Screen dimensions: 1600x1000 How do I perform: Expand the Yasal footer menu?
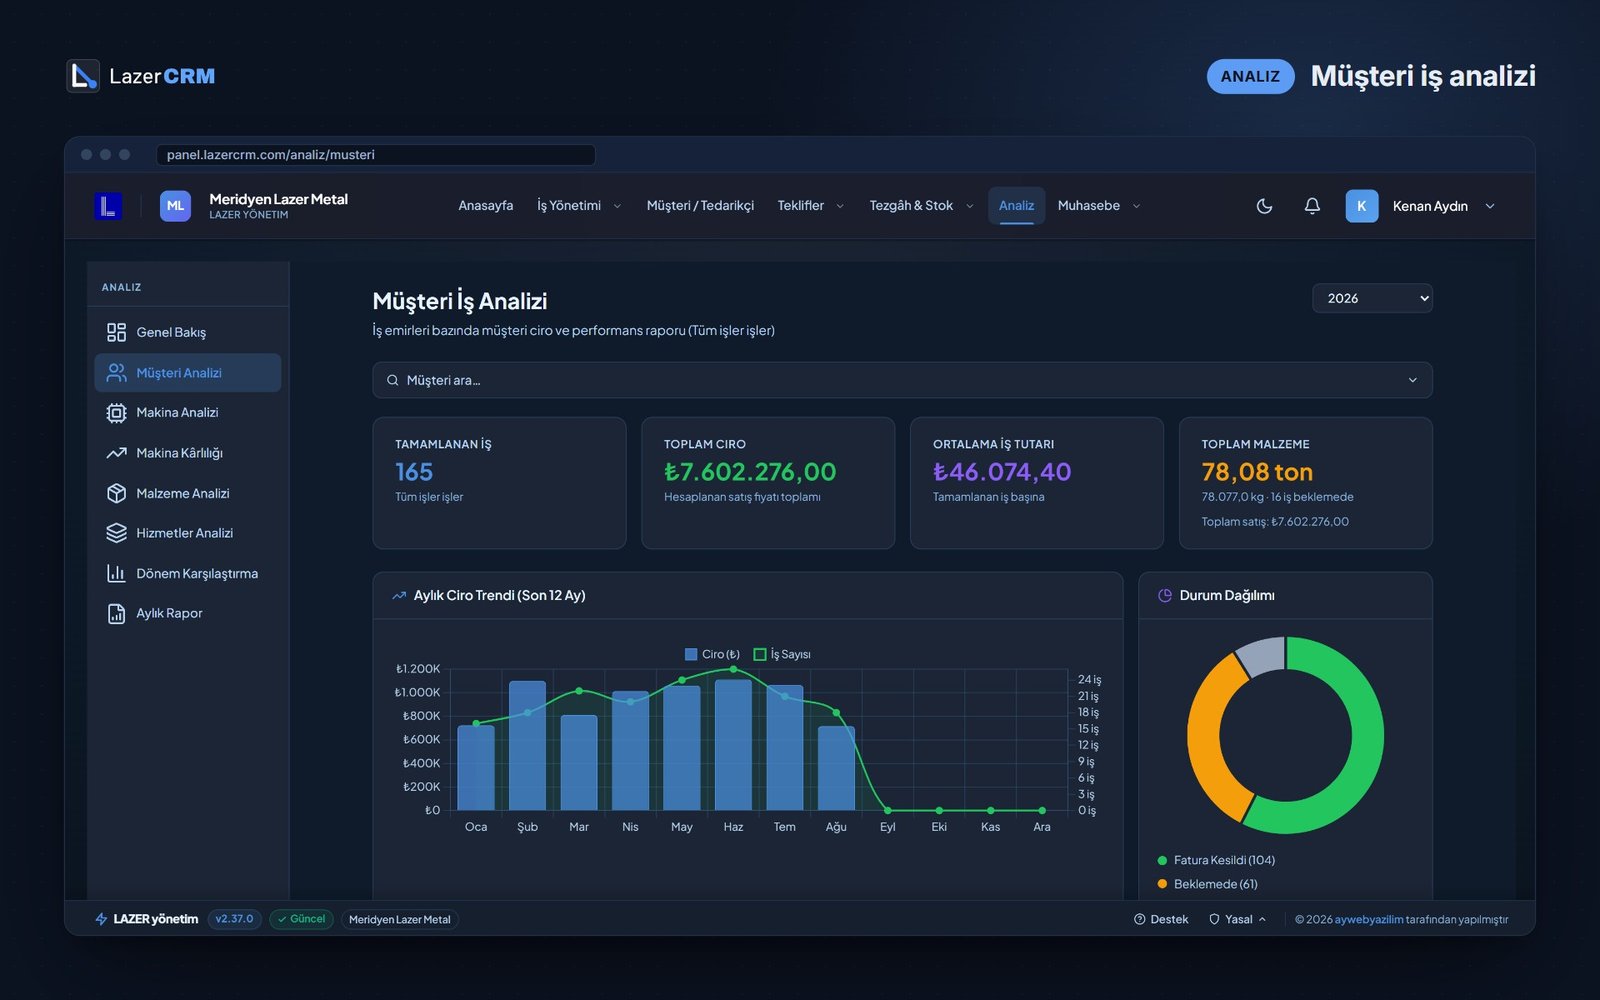pos(1238,919)
